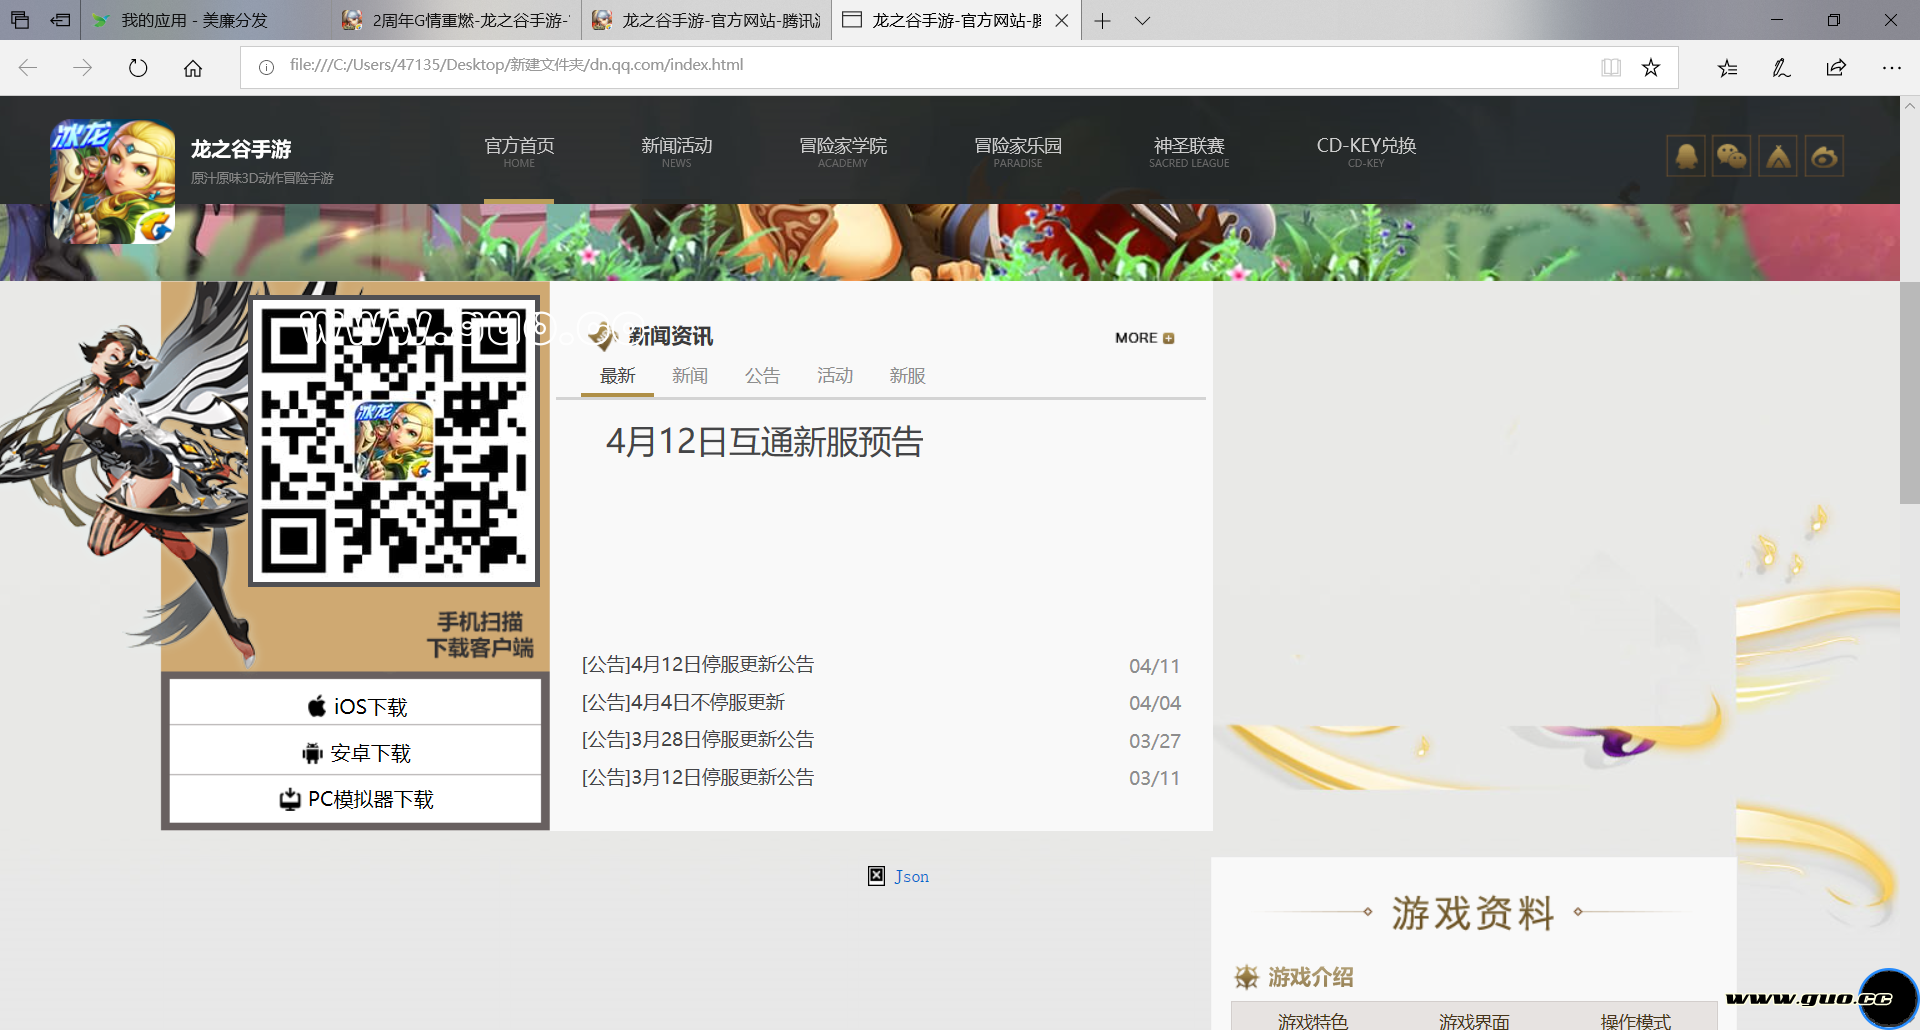Image resolution: width=1920 pixels, height=1030 pixels.
Task: Open the browser home page
Action: 193,68
